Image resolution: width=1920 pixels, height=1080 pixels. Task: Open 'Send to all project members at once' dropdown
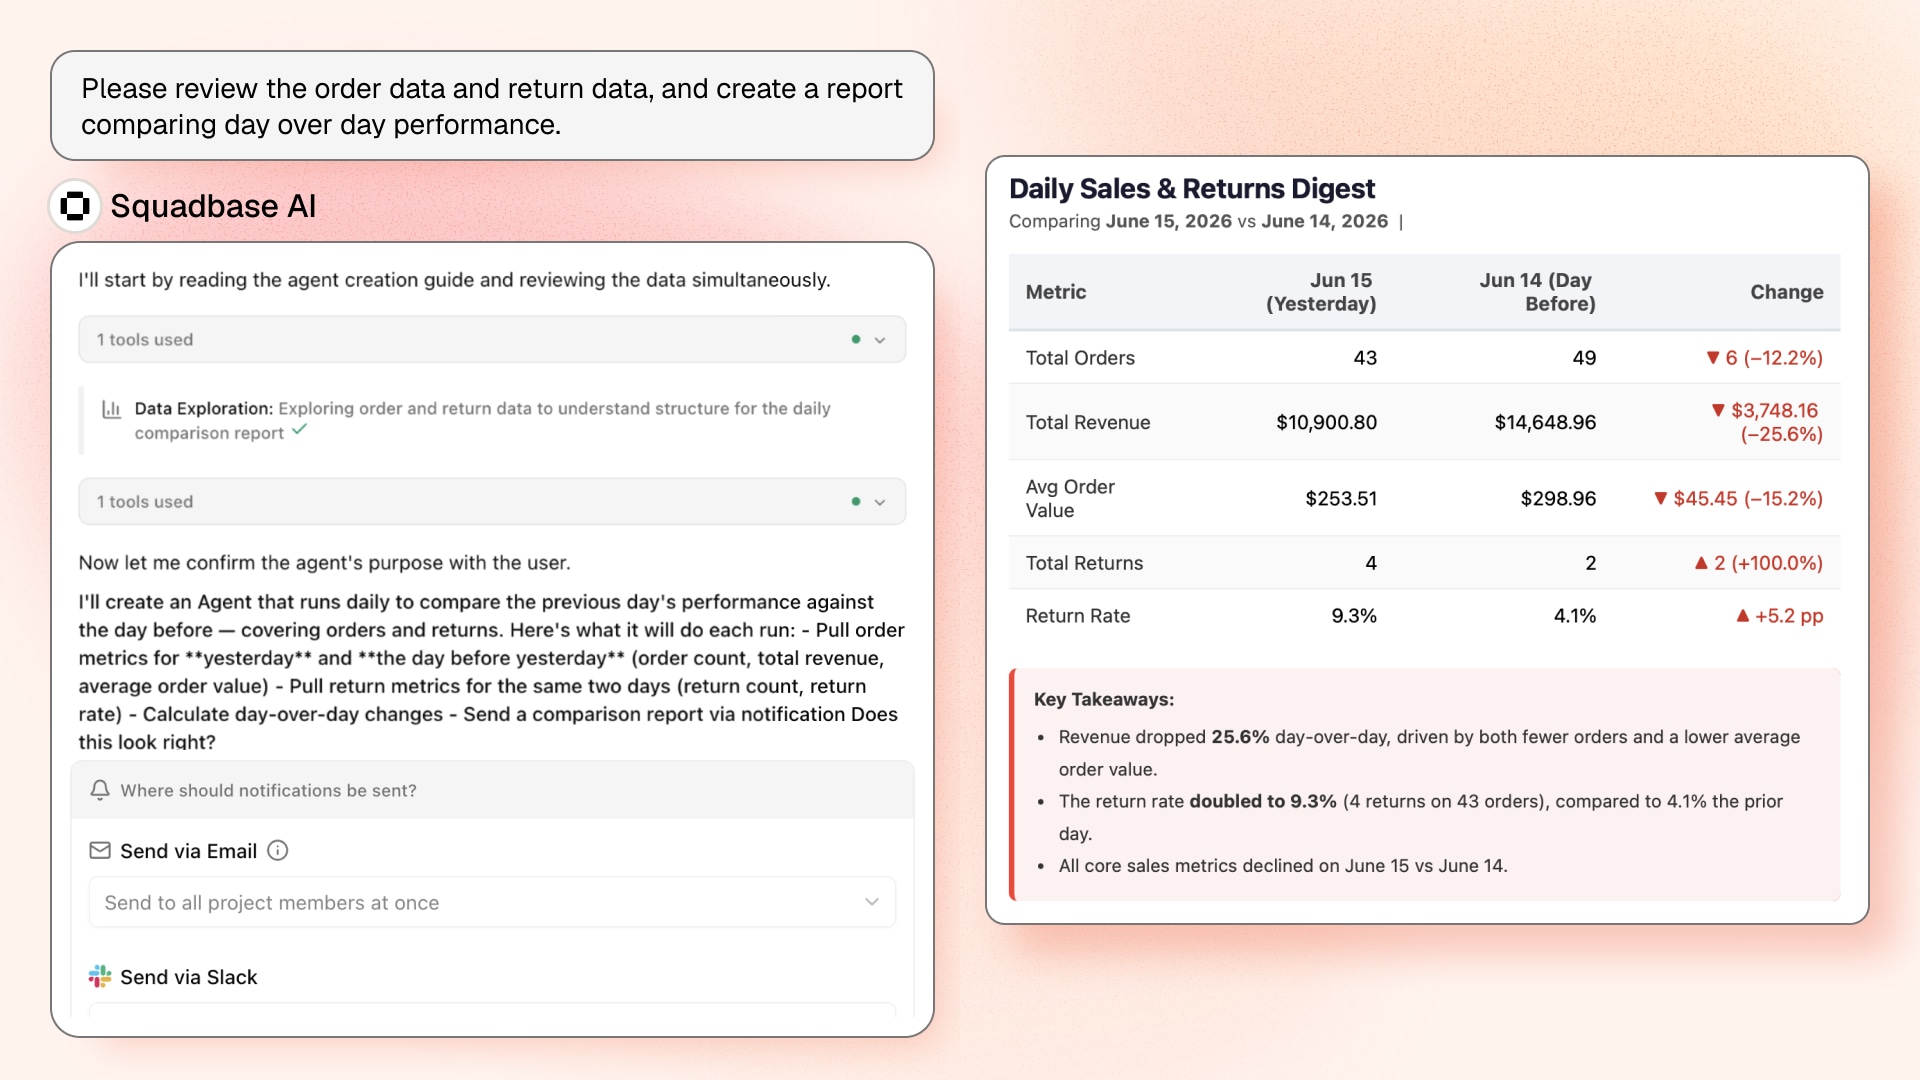(492, 902)
